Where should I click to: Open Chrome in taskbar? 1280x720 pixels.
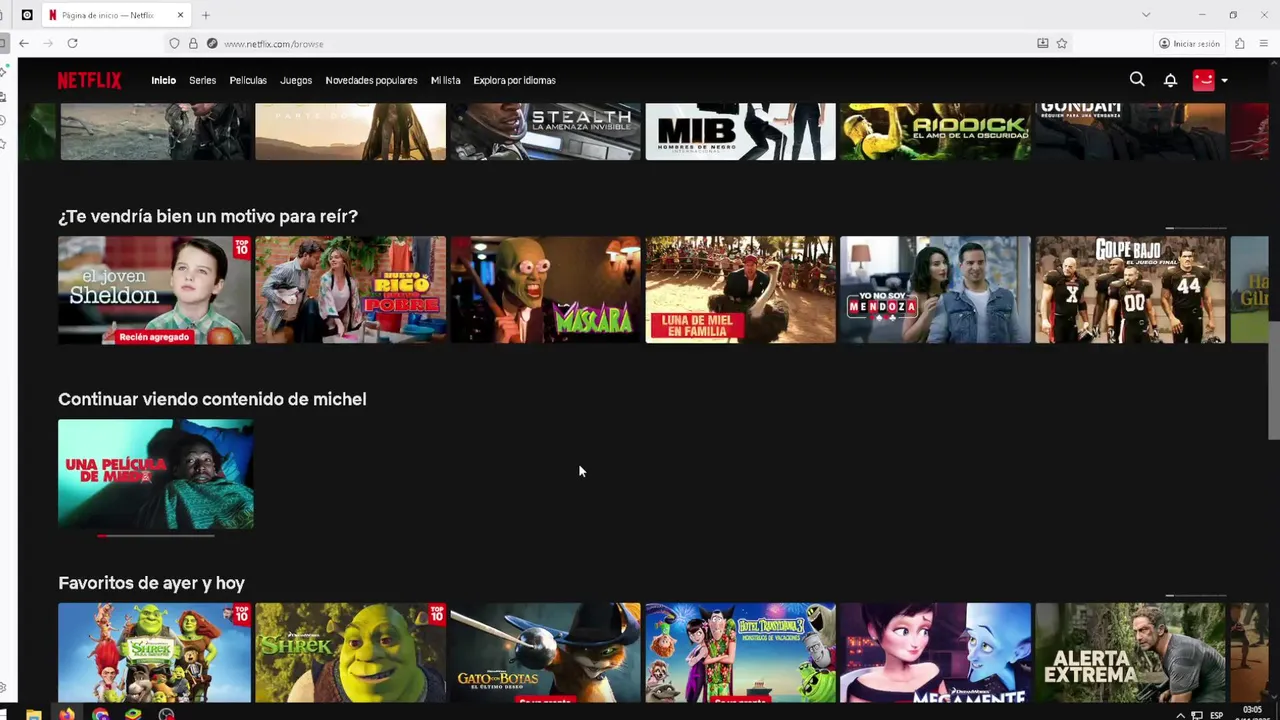[x=100, y=715]
